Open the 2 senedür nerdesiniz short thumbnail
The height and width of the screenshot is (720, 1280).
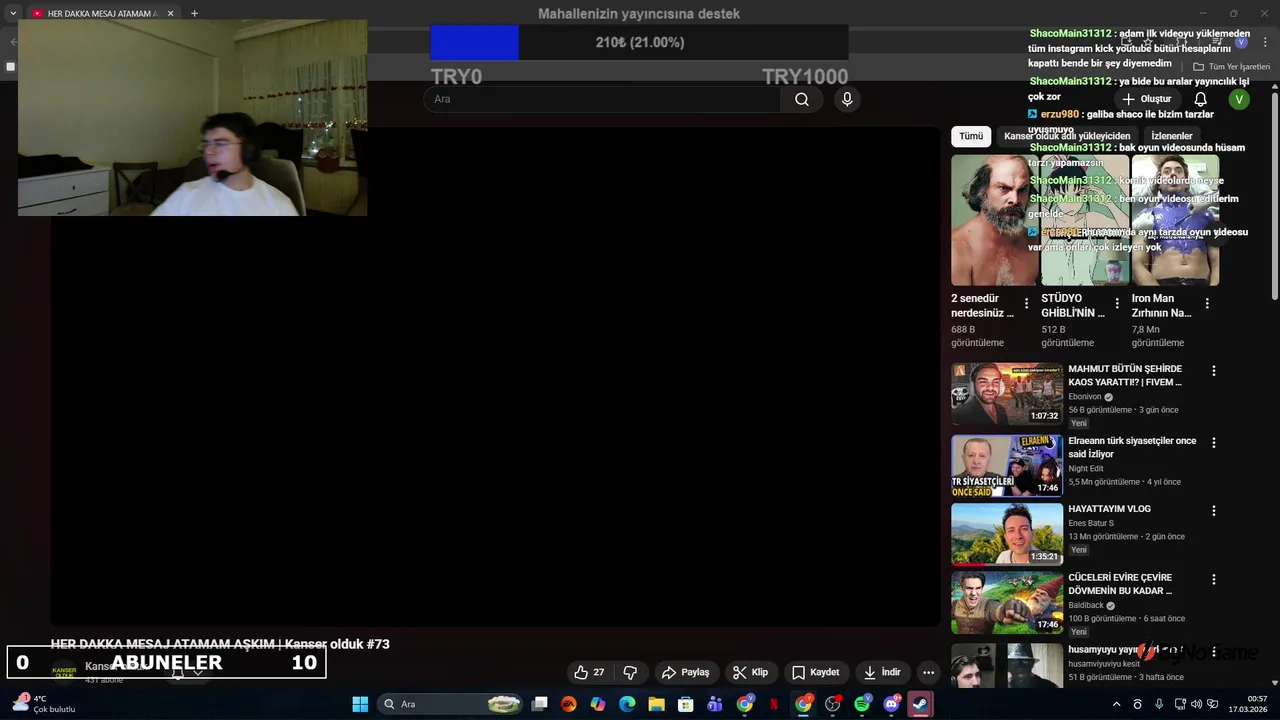[993, 220]
